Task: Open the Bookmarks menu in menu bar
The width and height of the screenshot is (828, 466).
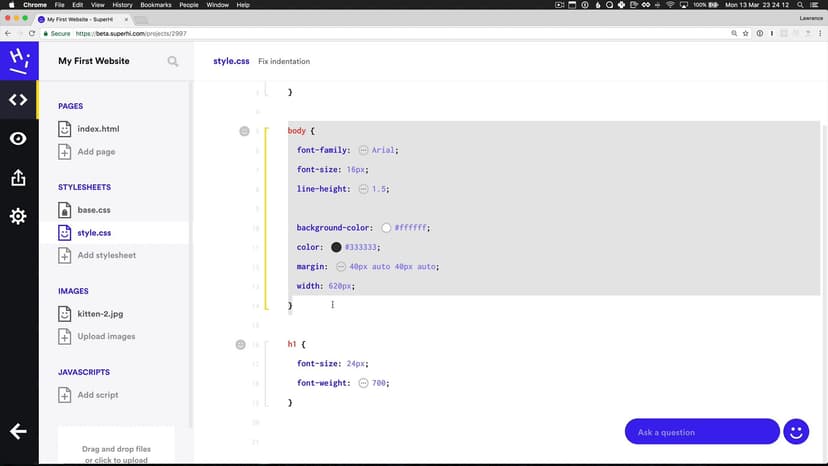Action: pyautogui.click(x=155, y=5)
